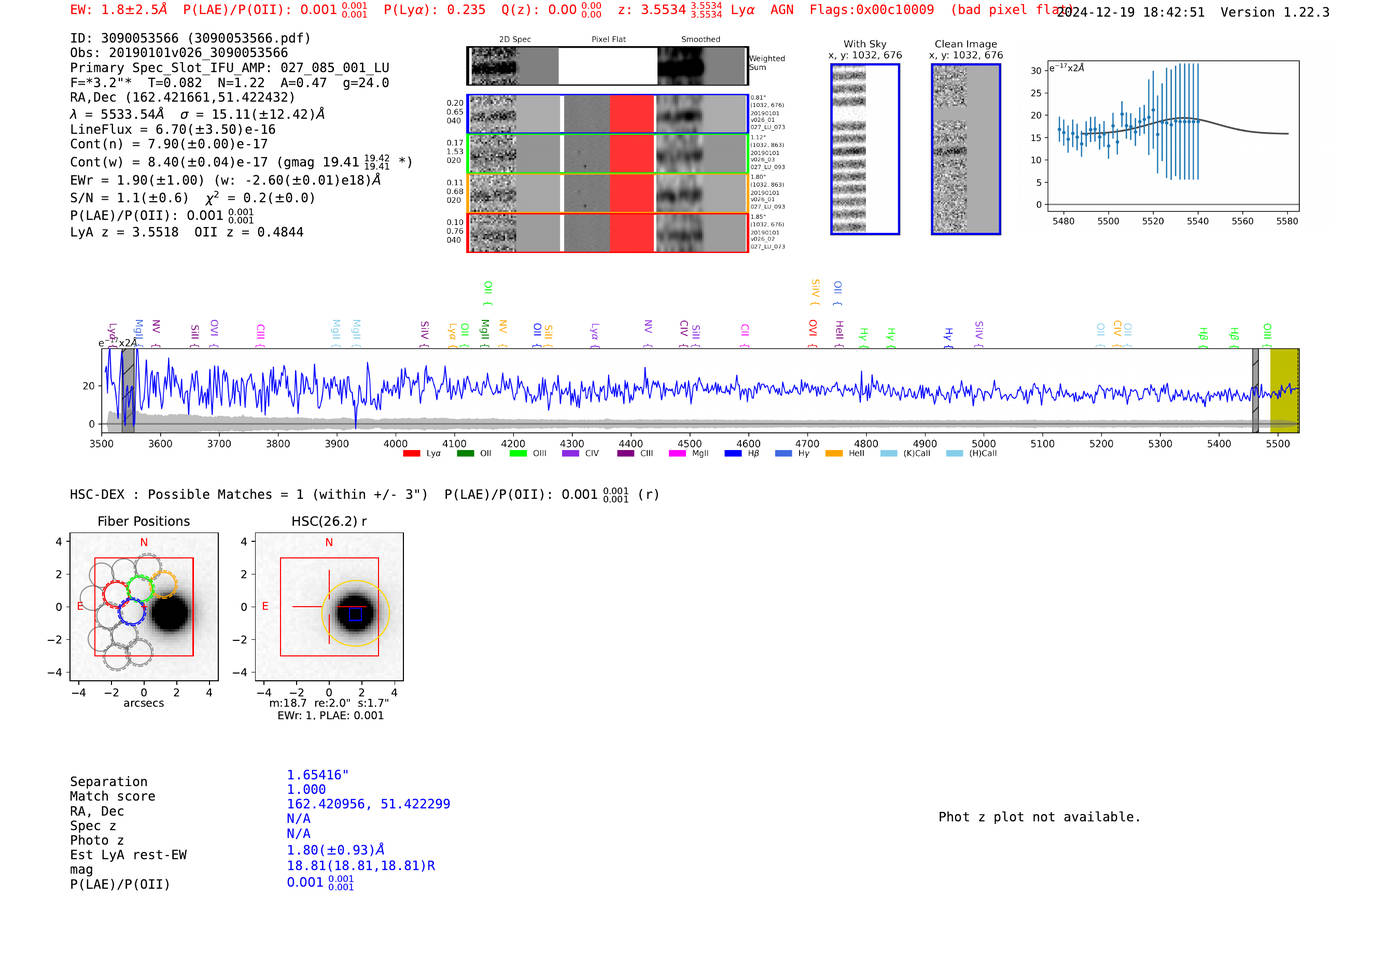Click the Pixel Flat column header
This screenshot has width=1400, height=953.
click(608, 40)
